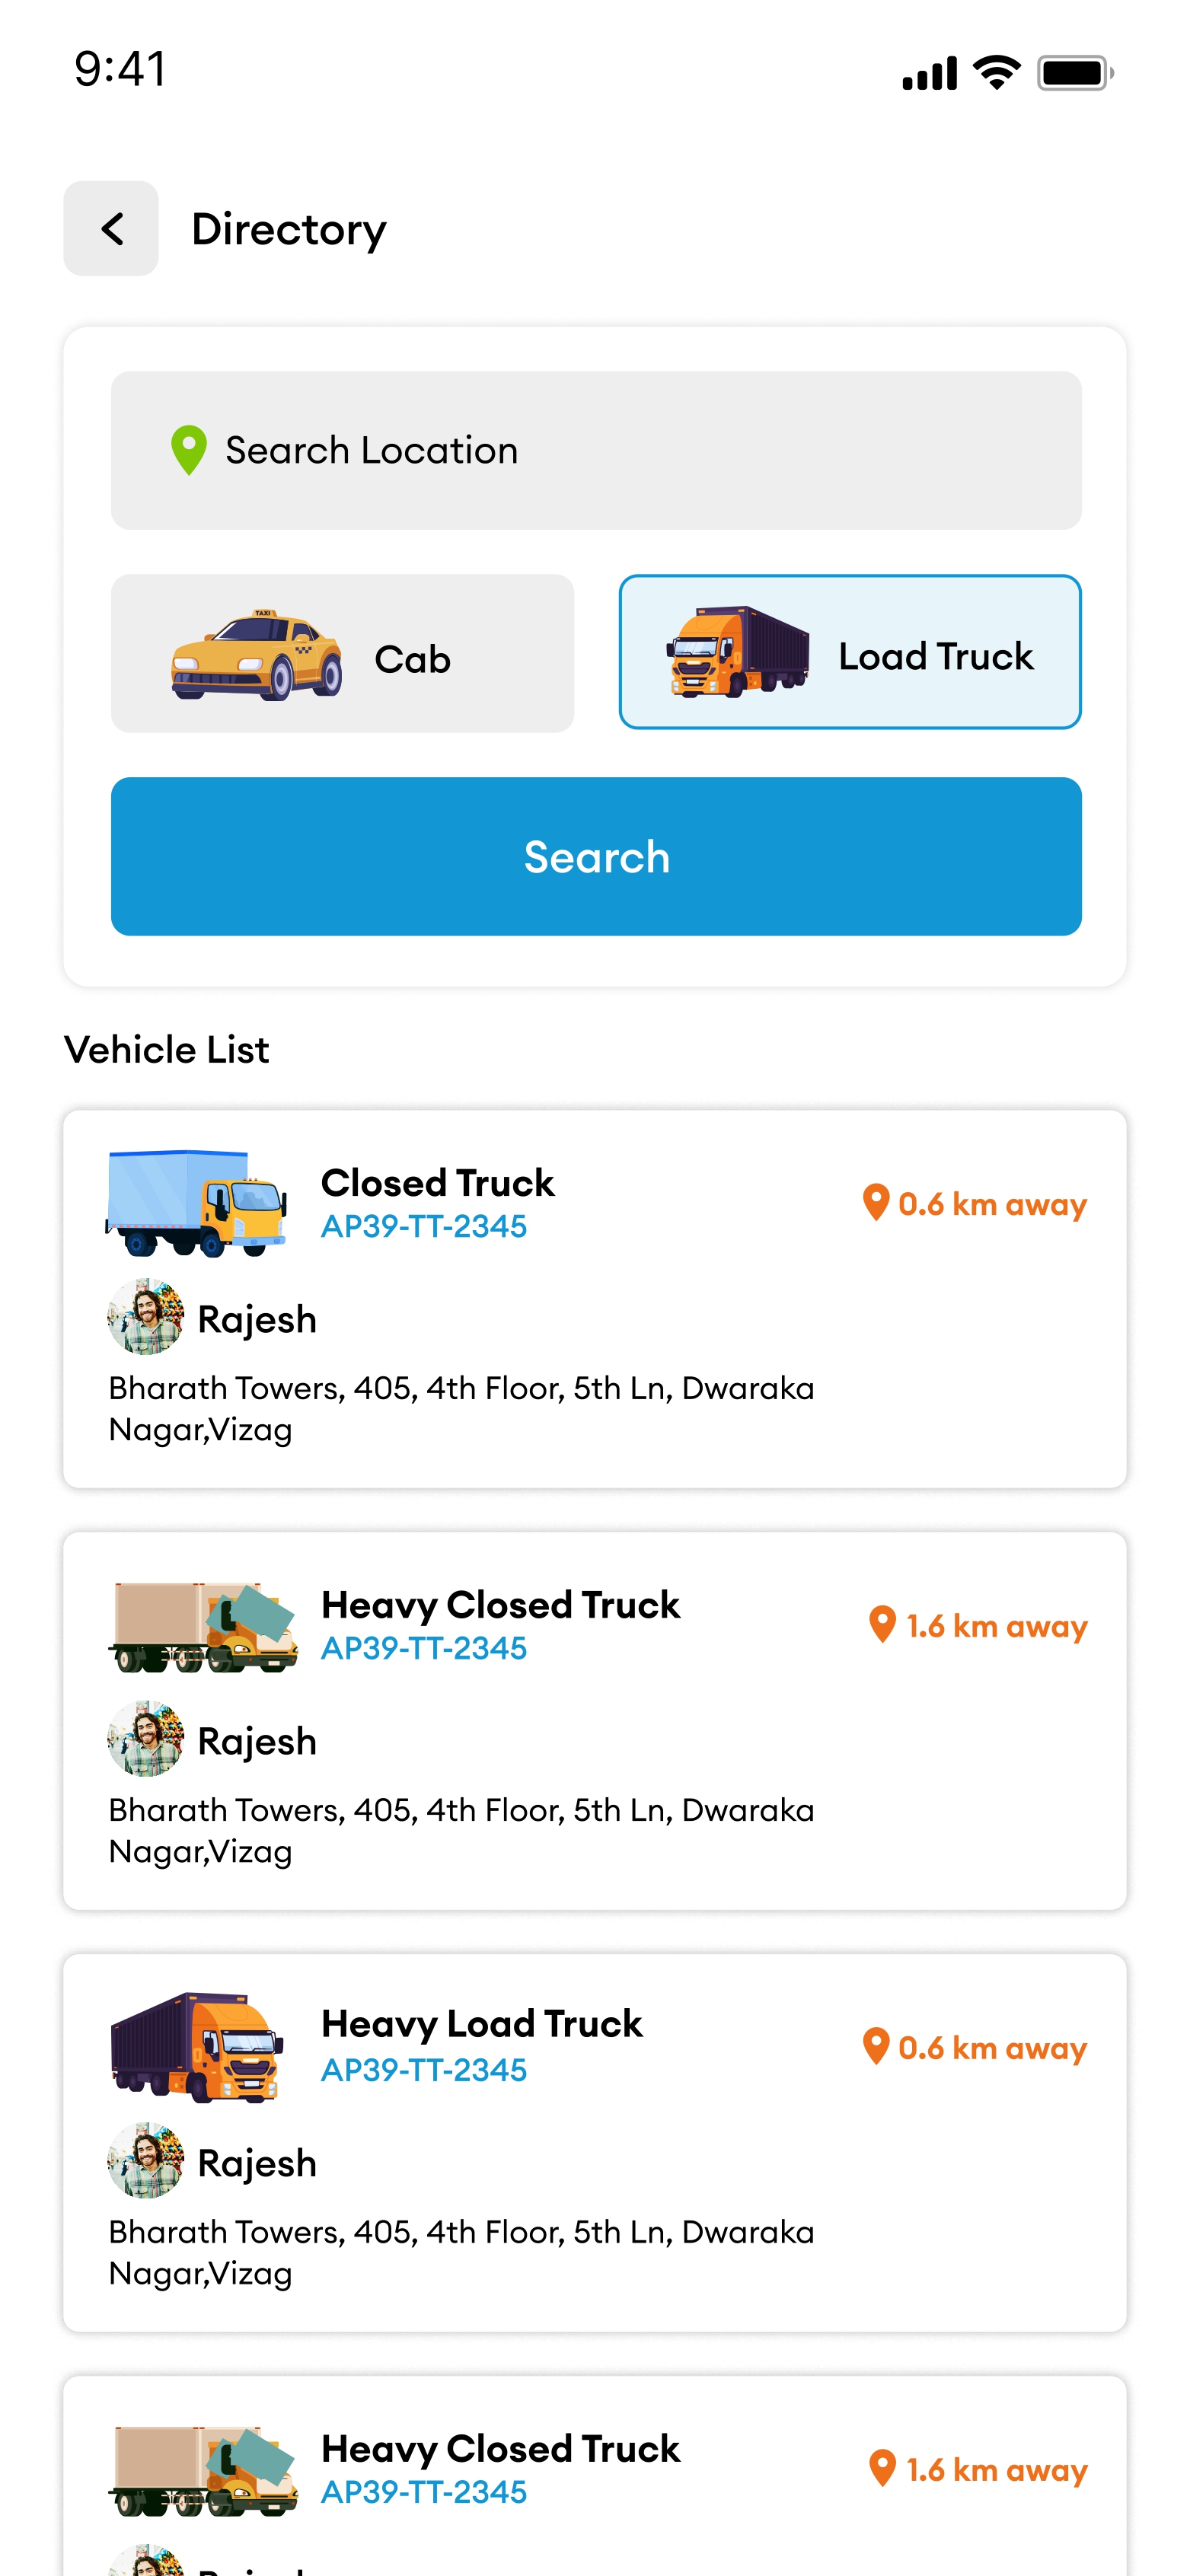Tap Rajesh's avatar in Heavy Load Truck card
The width and height of the screenshot is (1190, 2576).
pos(146,2162)
